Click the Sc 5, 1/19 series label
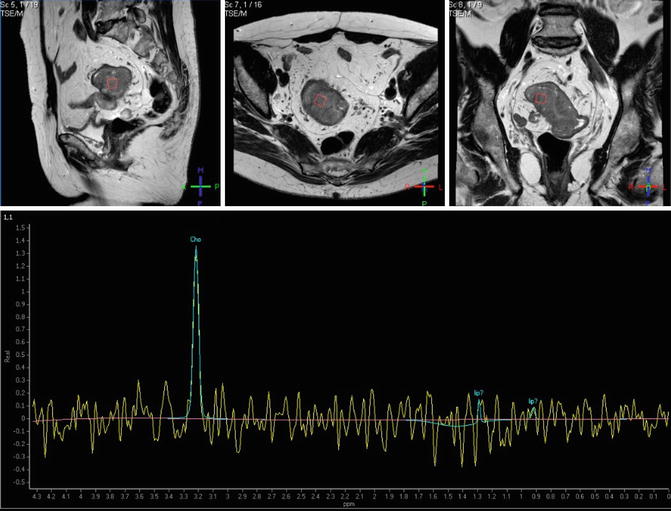Viewport: 671px width, 511px height. (x=21, y=6)
